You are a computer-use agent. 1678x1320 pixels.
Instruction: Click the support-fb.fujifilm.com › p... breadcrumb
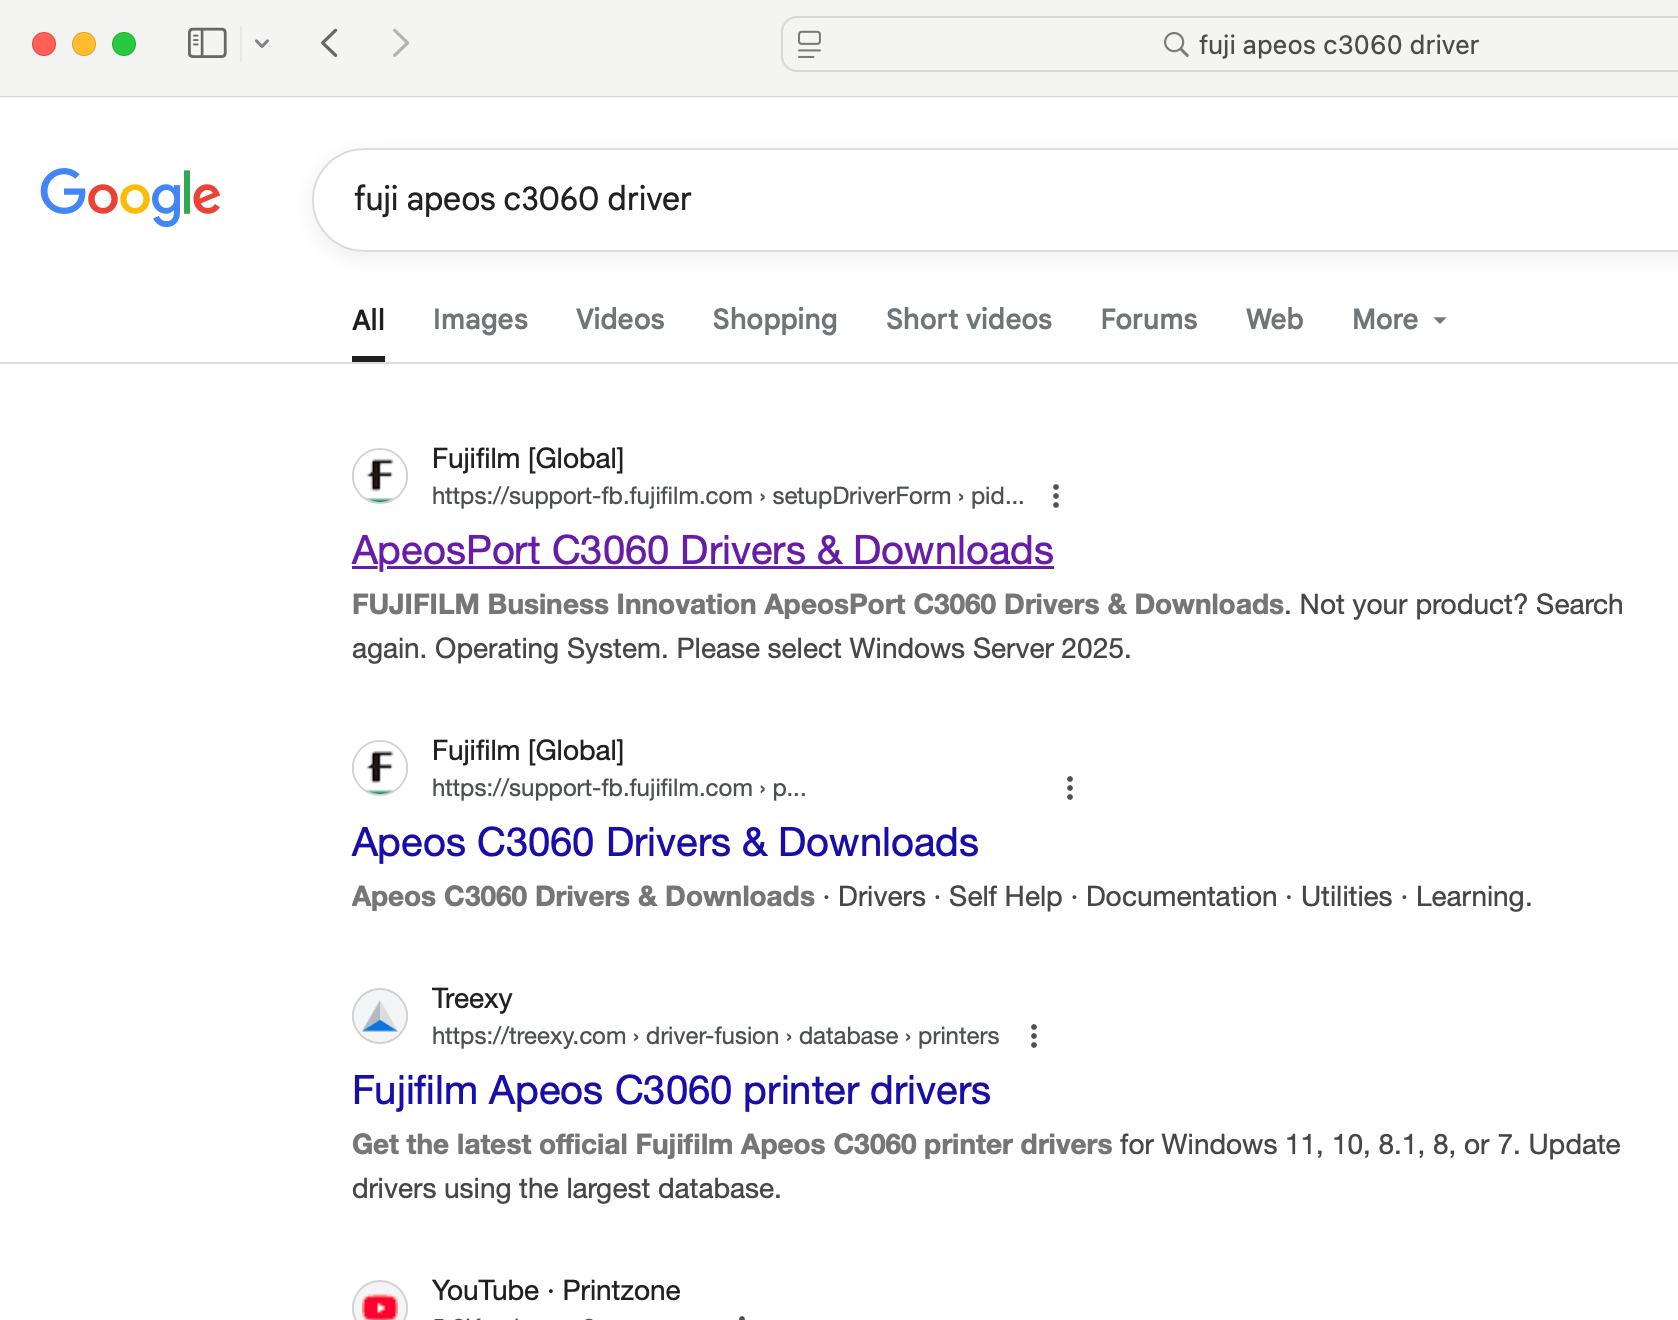coord(619,788)
